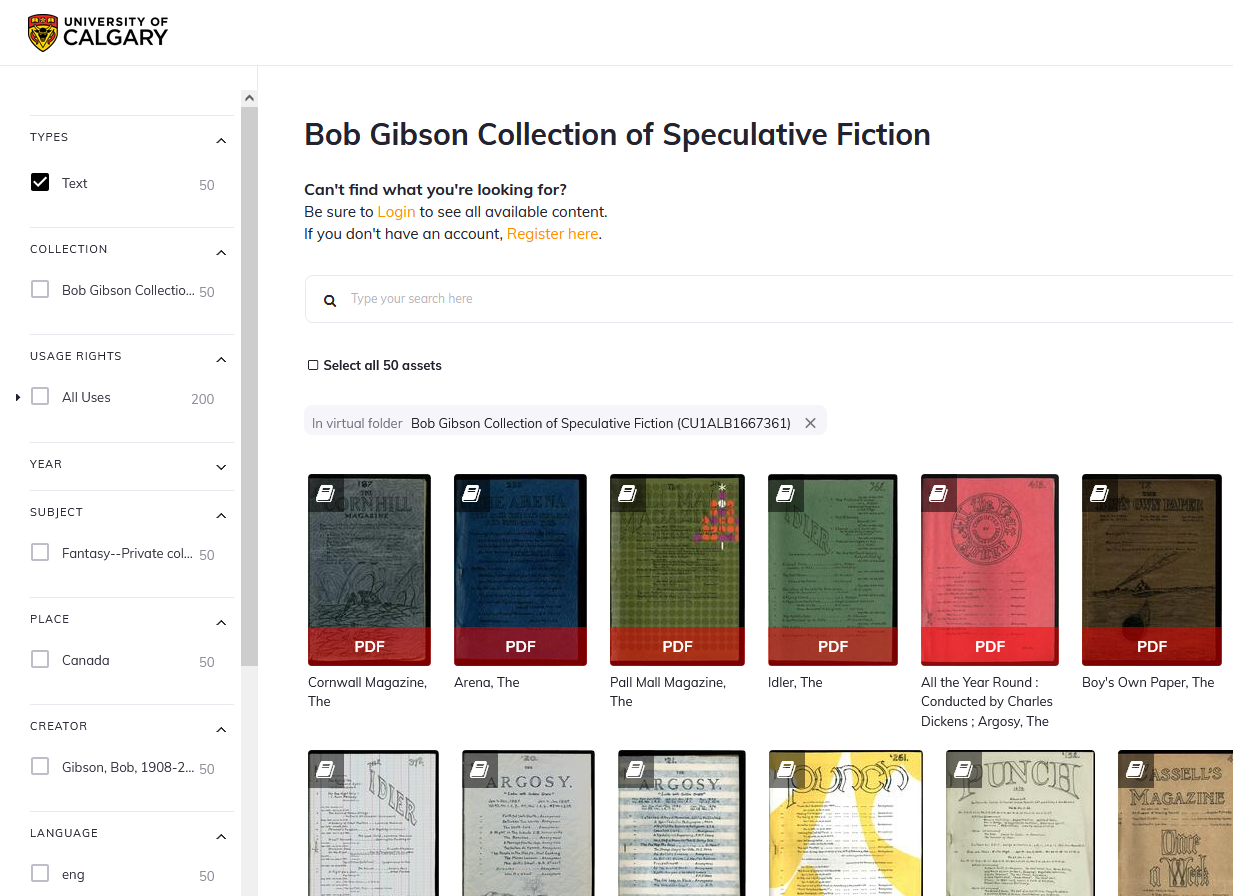Click the University of Calgary logo
1233x896 pixels.
pos(98,33)
